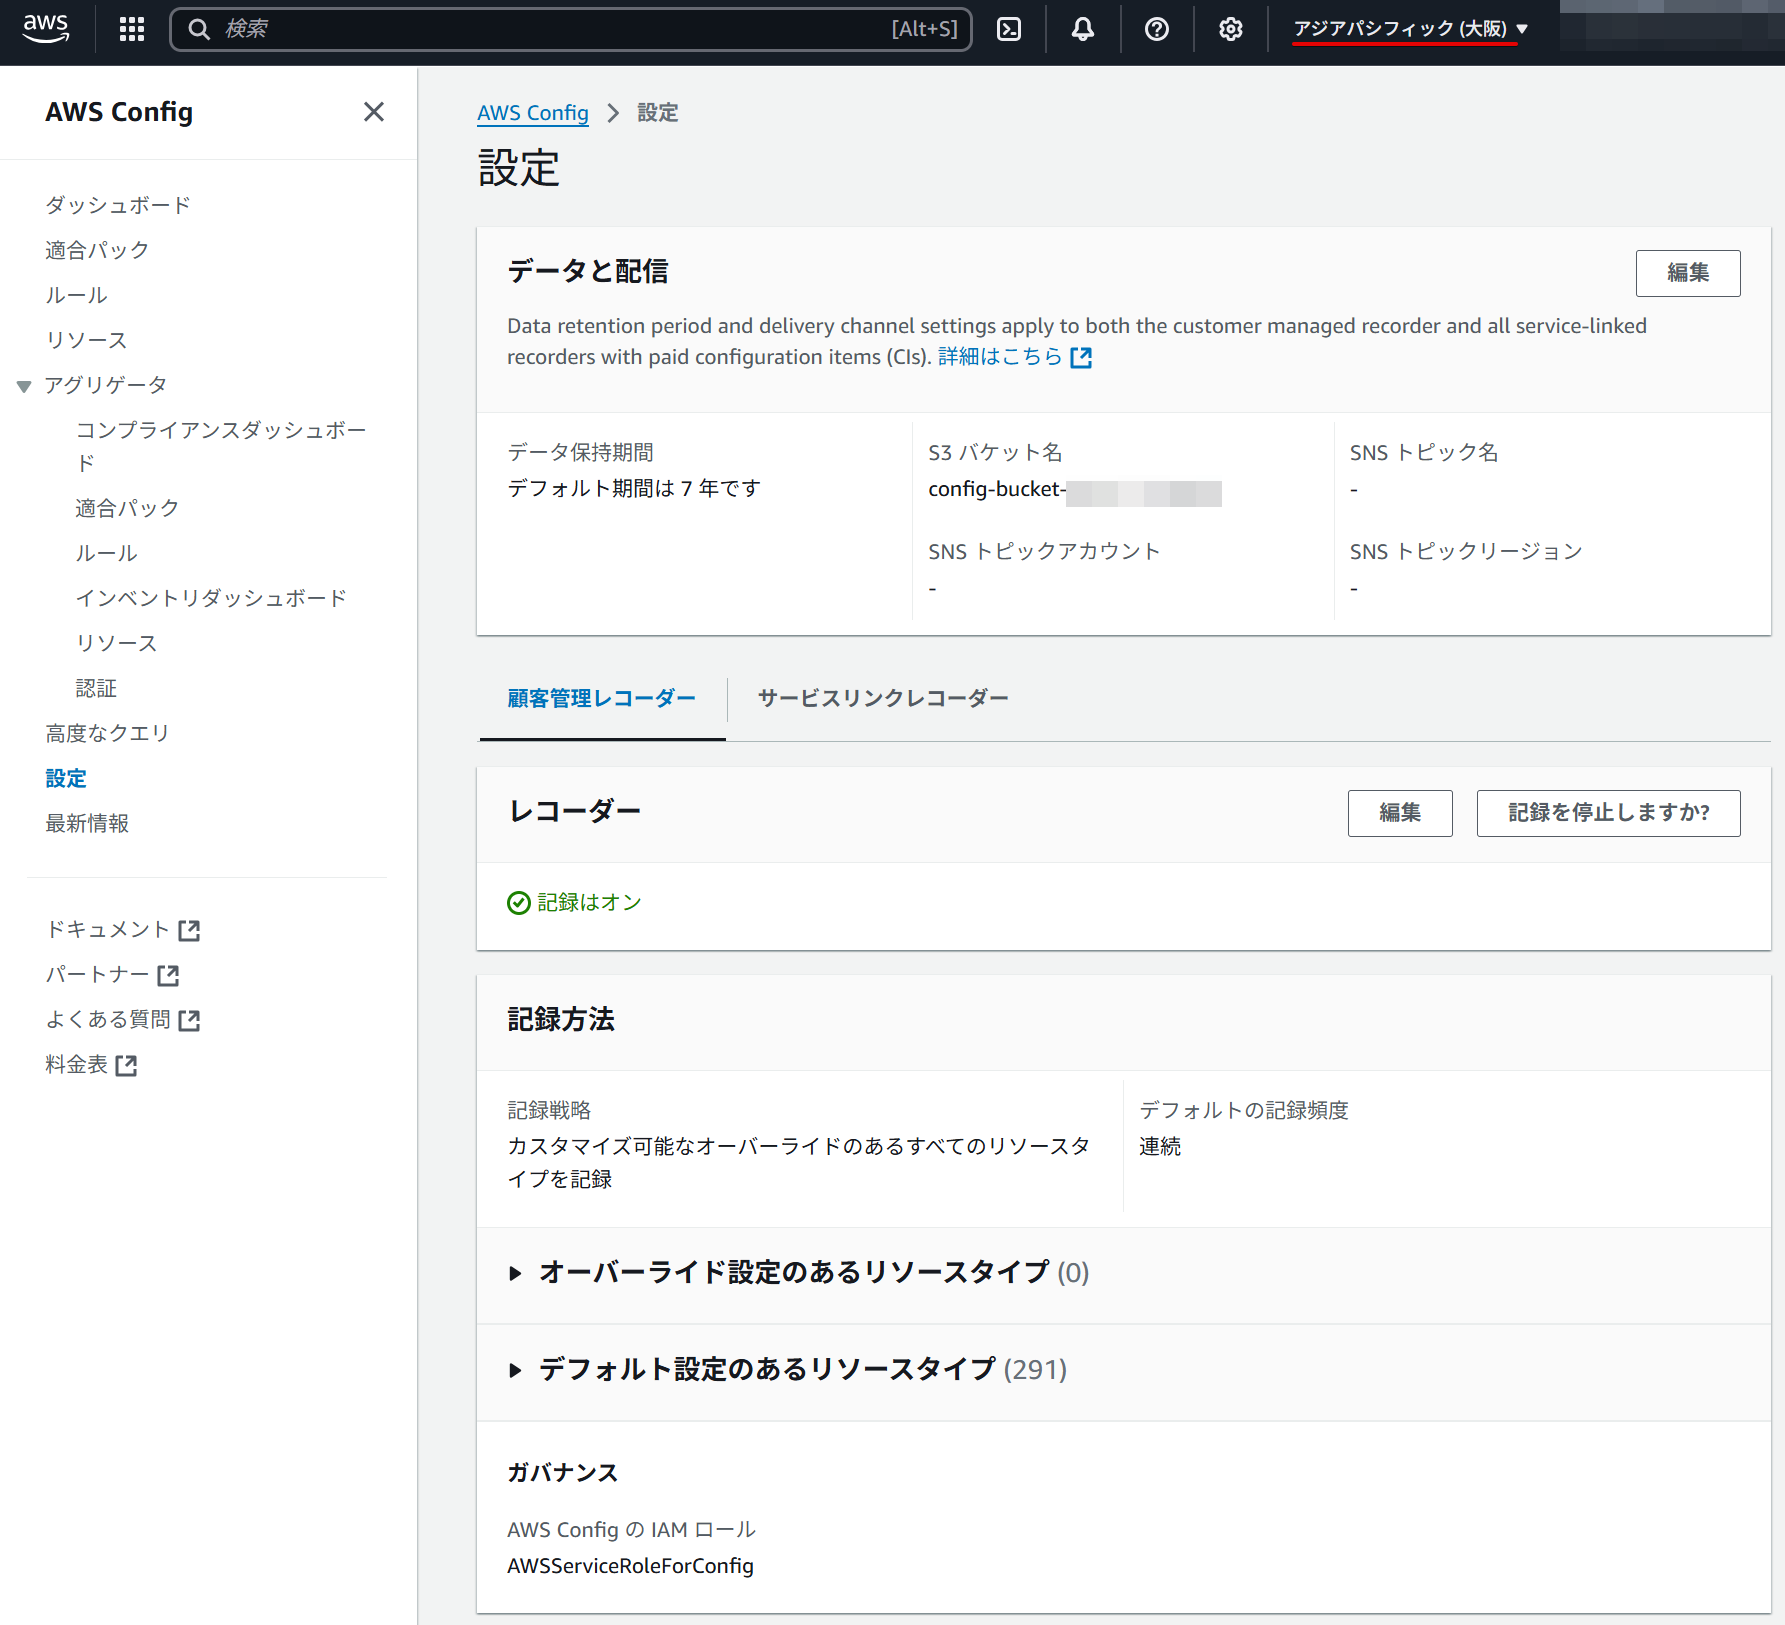
Task: Click 編集 in データと配信 panel
Action: click(1688, 273)
